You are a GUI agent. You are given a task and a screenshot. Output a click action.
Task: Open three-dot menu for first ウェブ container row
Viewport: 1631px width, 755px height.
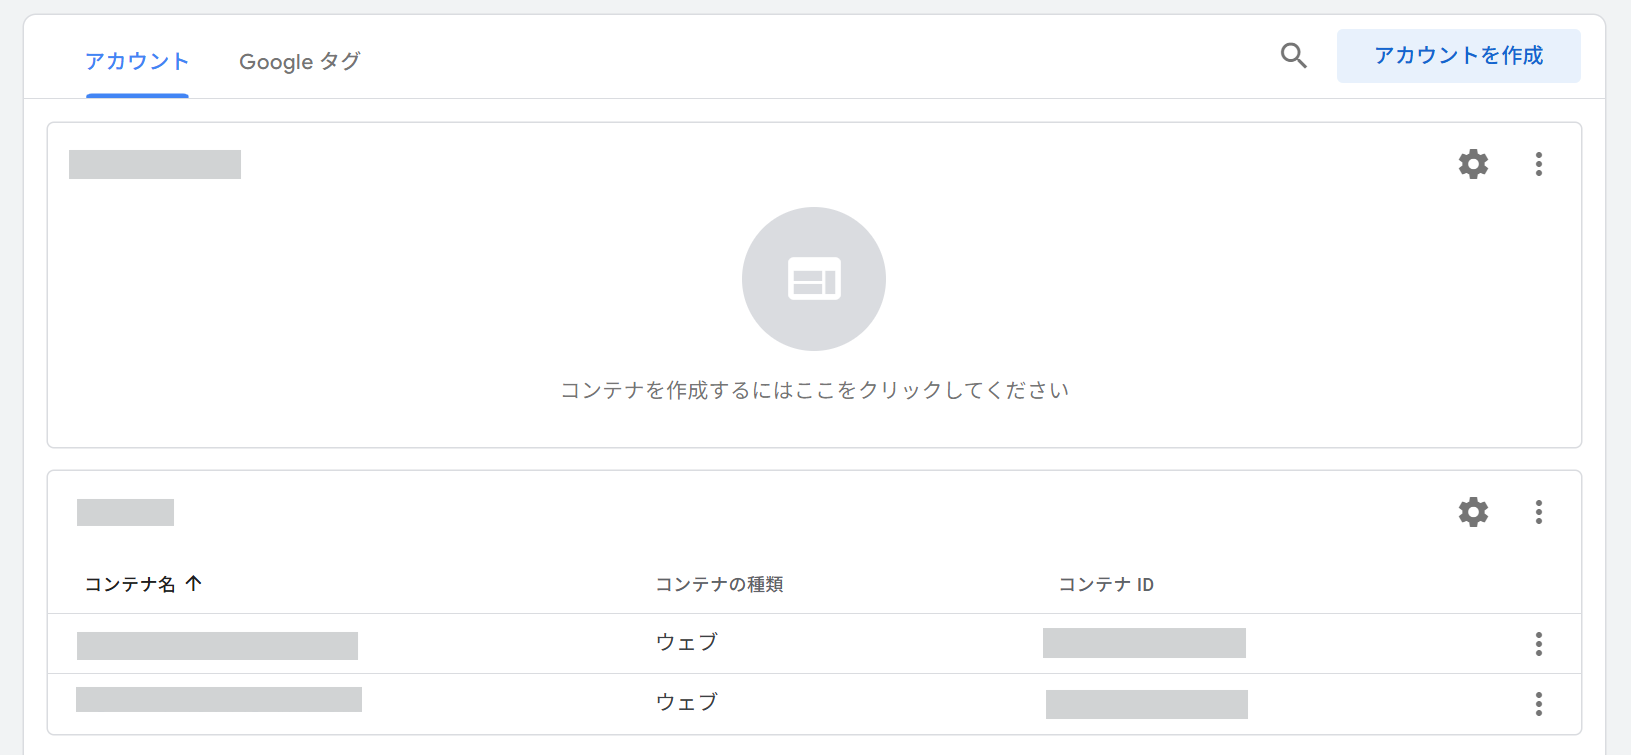[x=1538, y=644]
